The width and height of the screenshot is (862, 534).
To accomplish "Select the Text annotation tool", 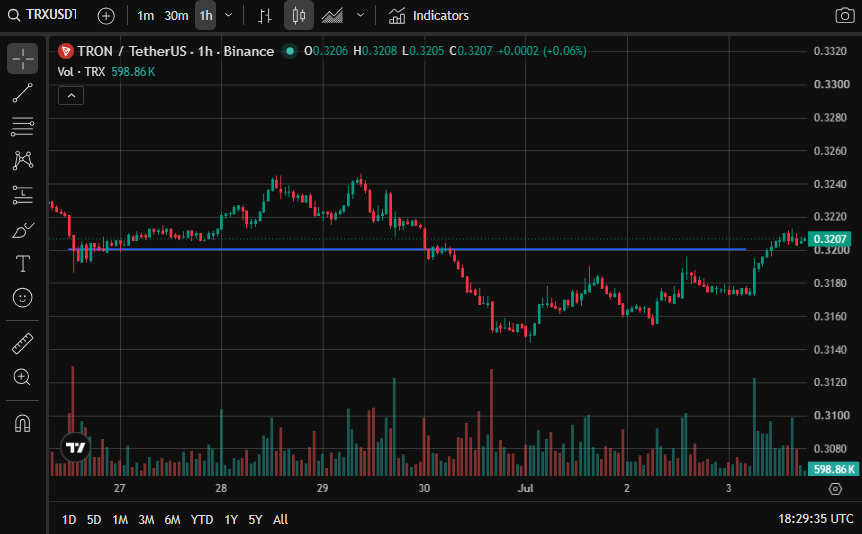I will pyautogui.click(x=23, y=264).
